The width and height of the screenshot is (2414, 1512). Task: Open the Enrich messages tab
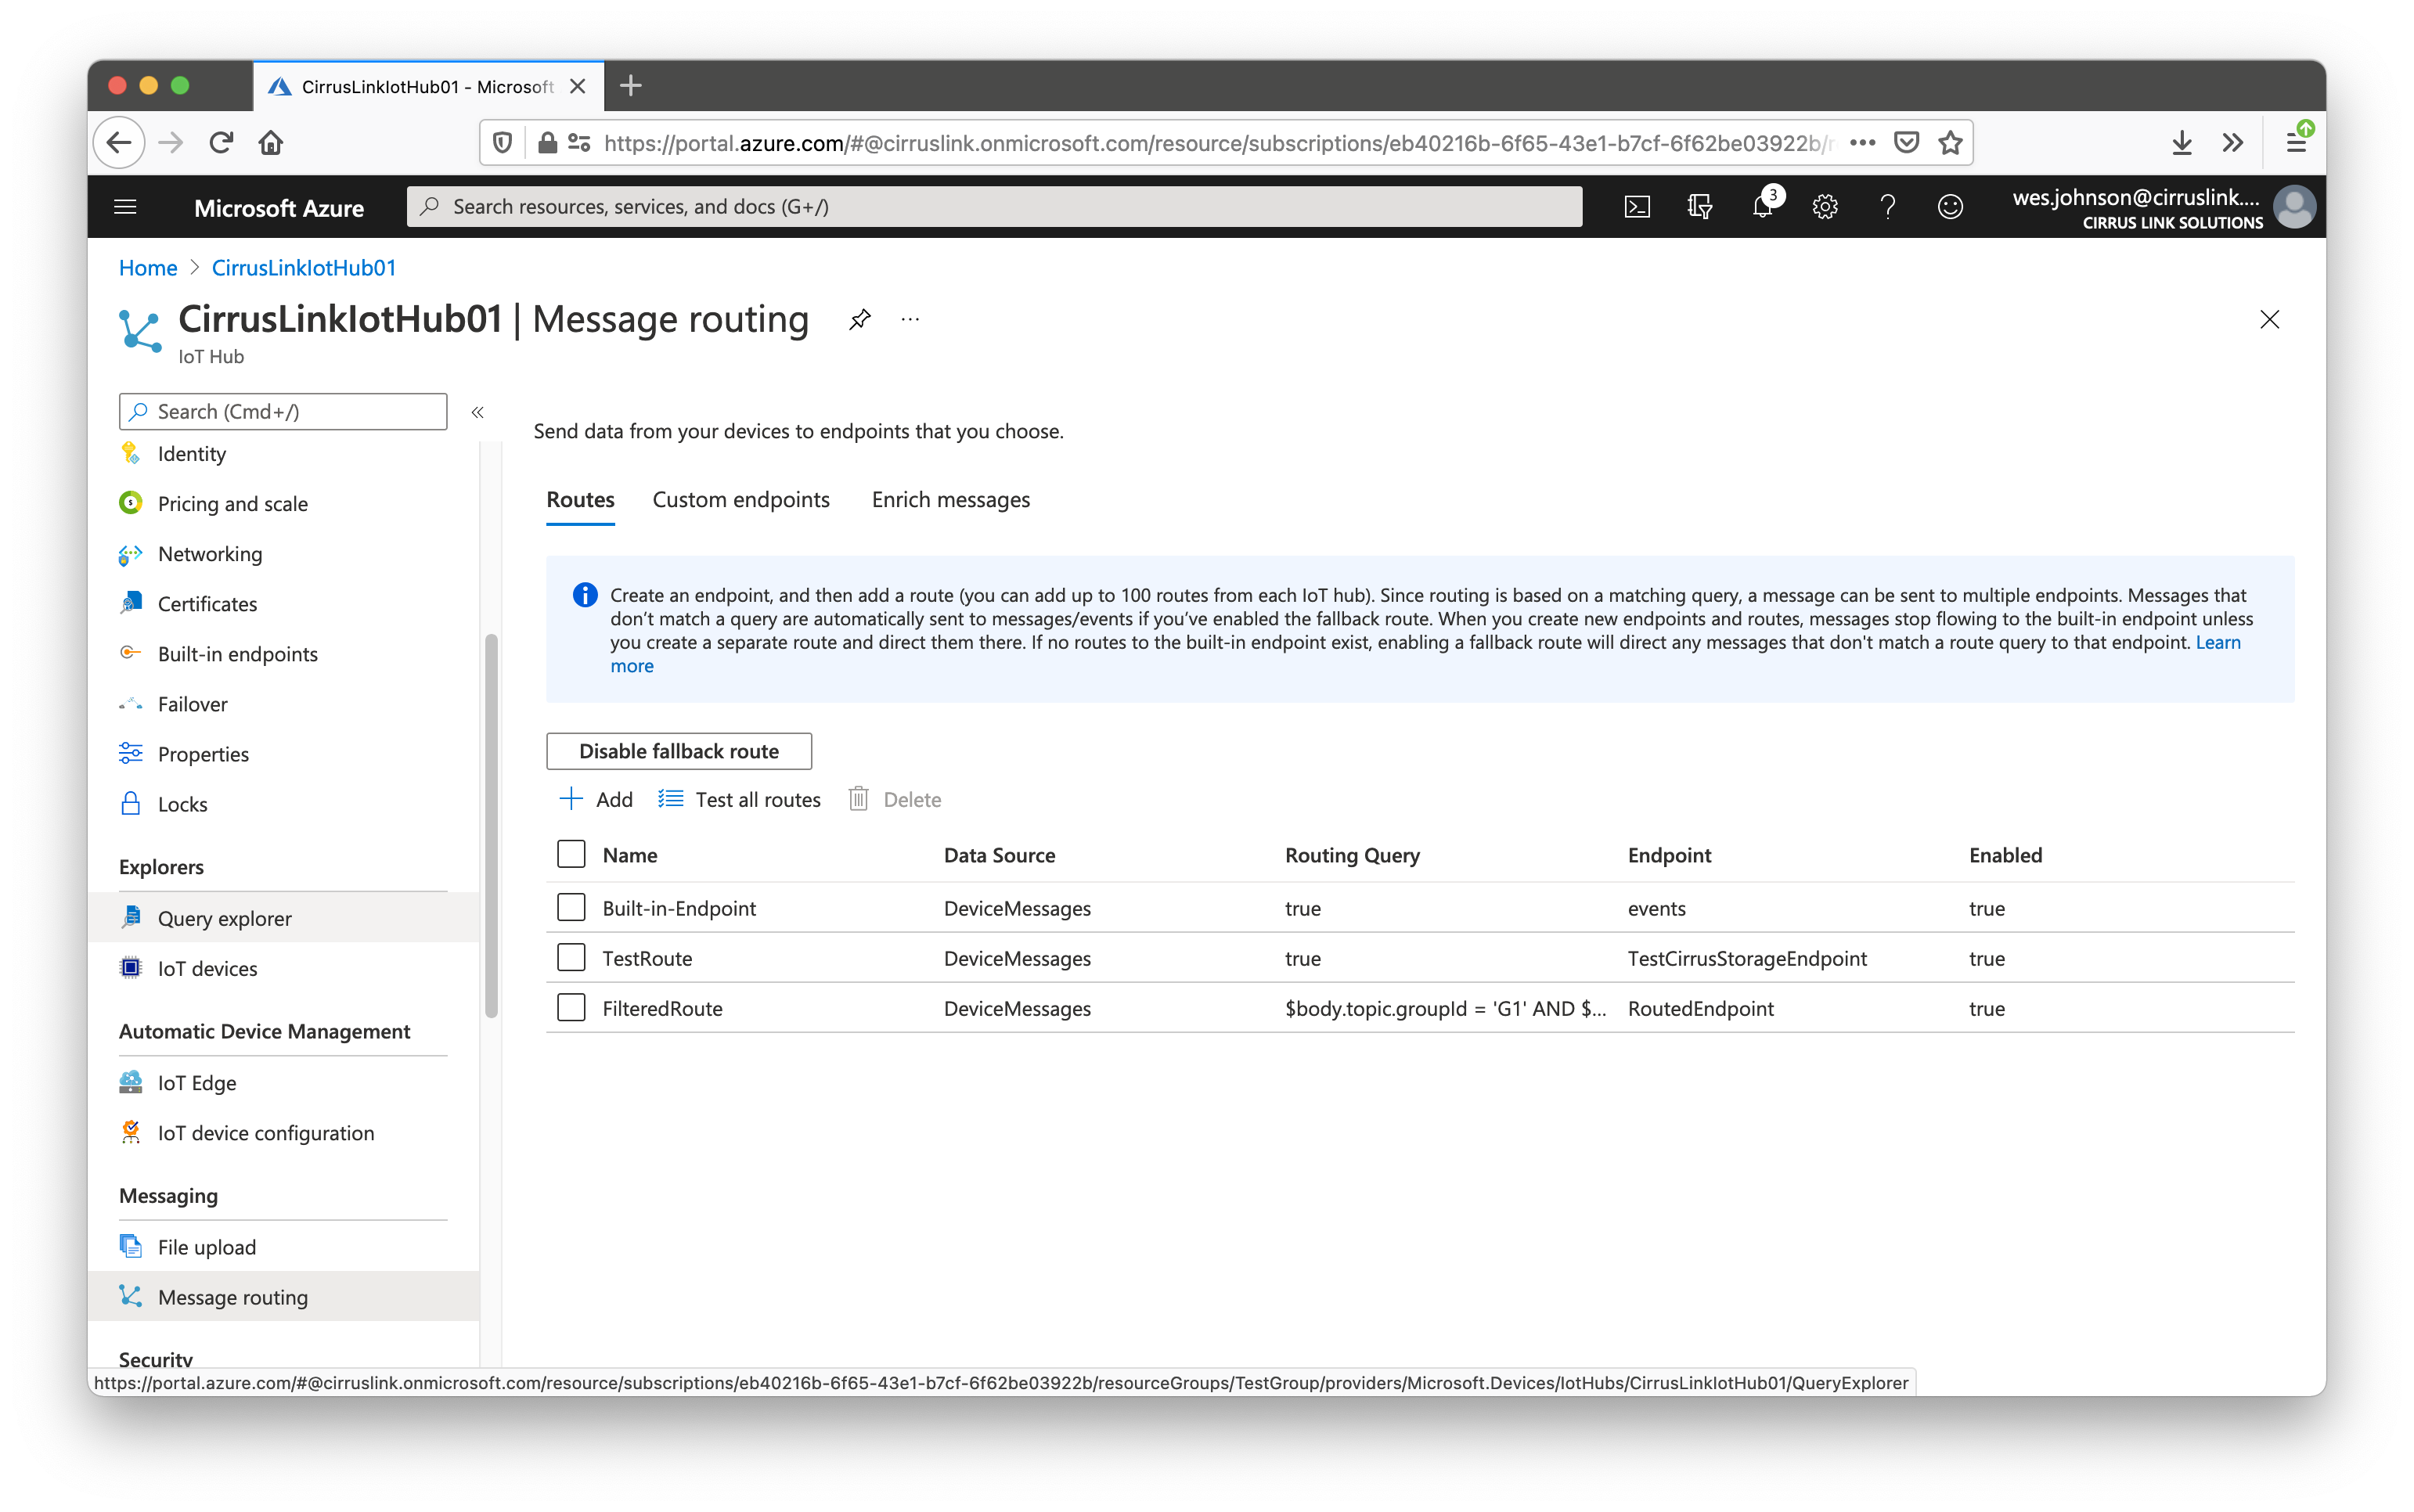(x=950, y=500)
